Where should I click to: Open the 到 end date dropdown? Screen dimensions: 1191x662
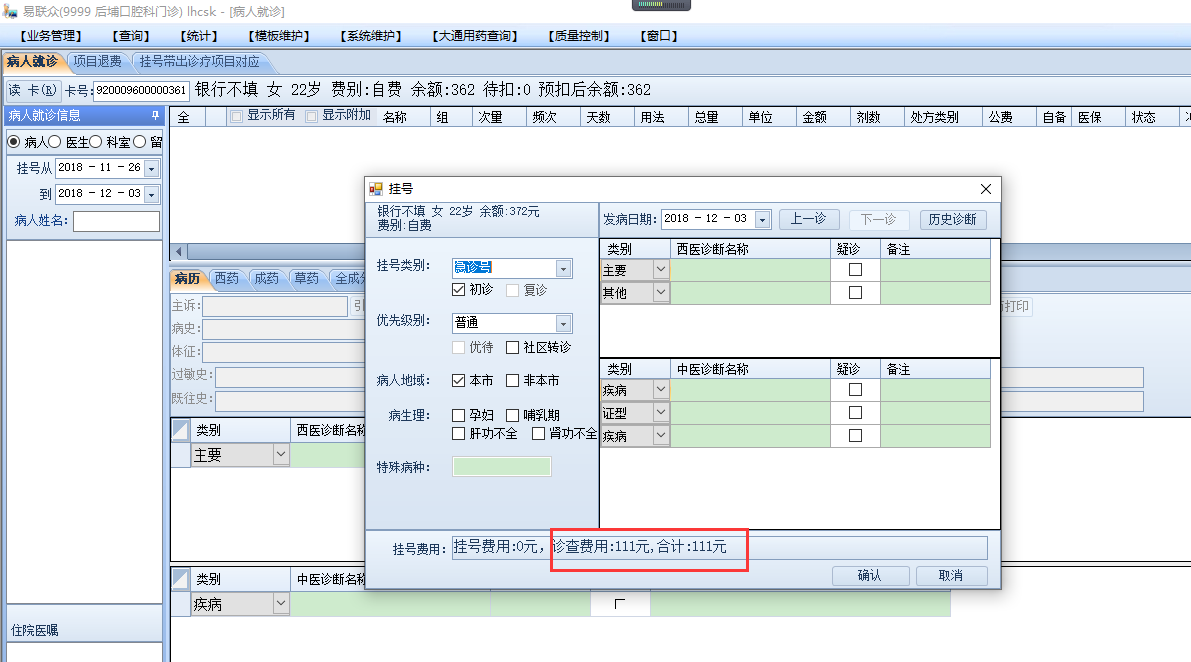[151, 195]
